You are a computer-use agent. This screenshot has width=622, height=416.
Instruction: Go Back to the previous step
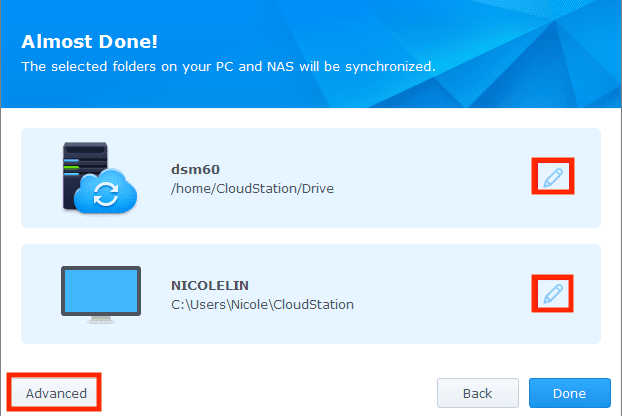click(478, 393)
